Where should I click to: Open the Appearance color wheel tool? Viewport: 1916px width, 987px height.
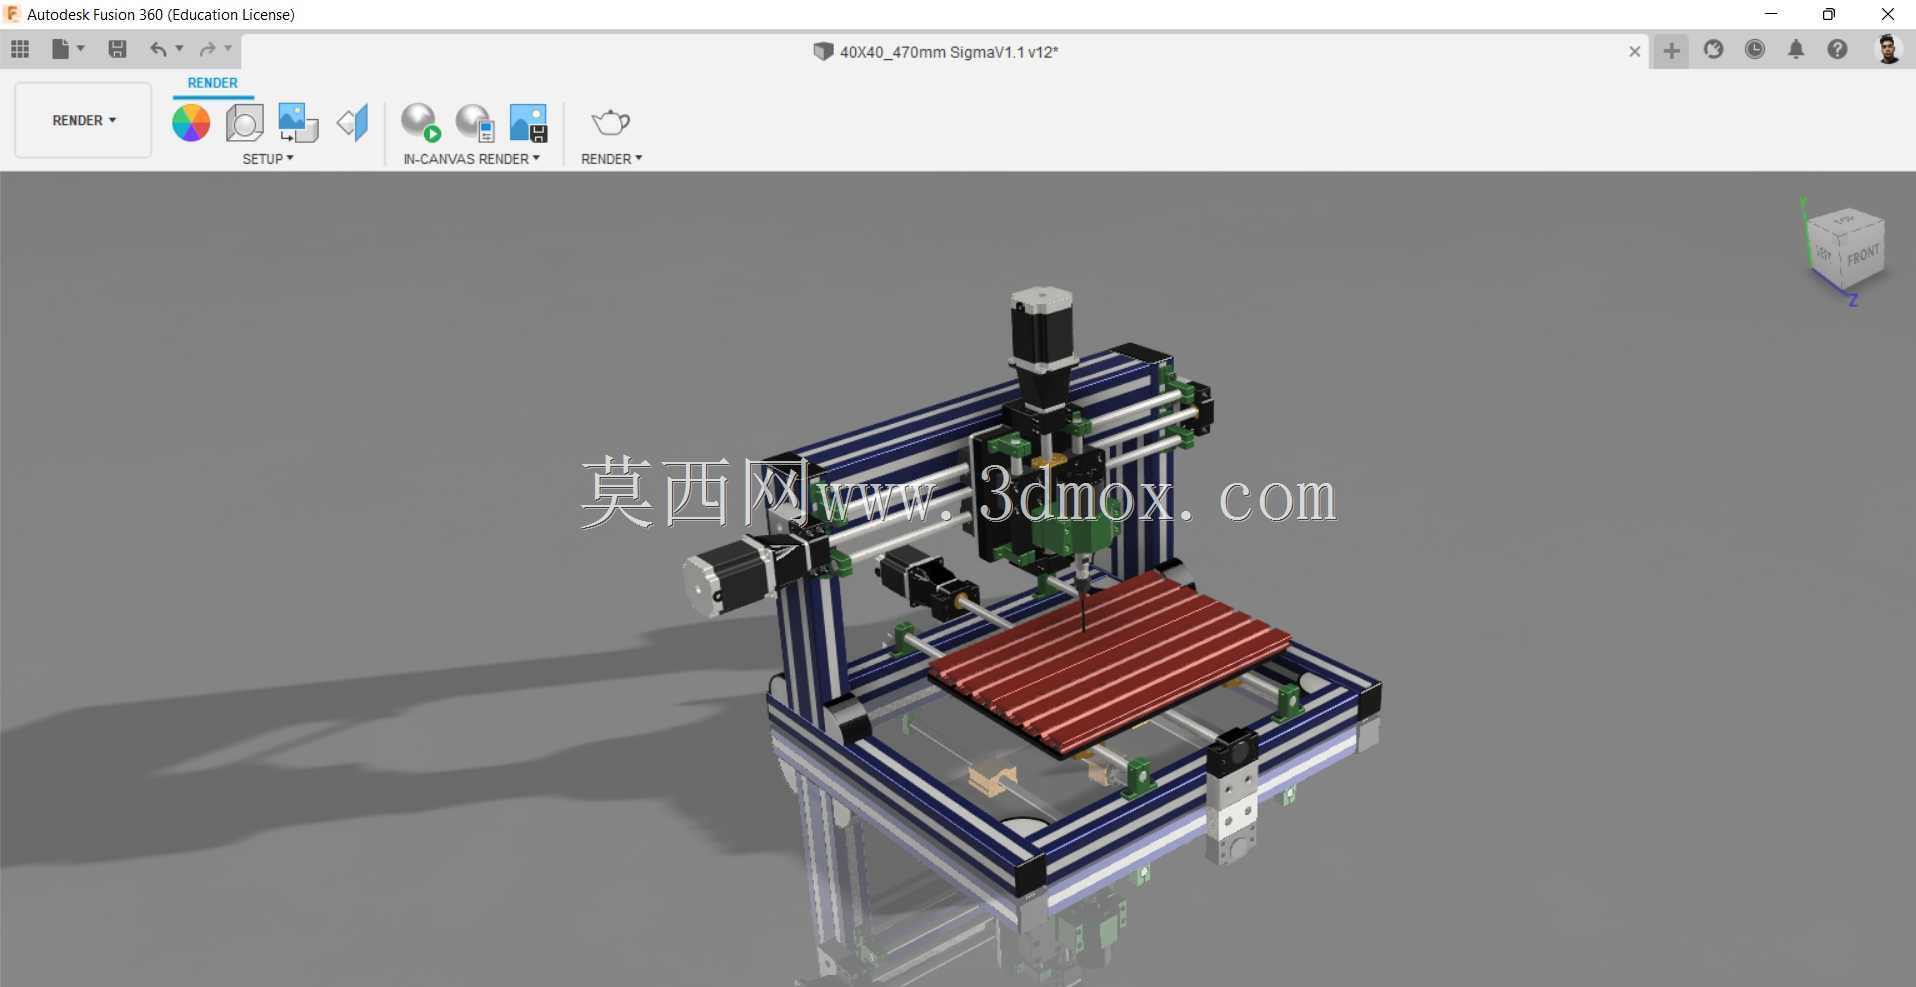click(x=191, y=123)
